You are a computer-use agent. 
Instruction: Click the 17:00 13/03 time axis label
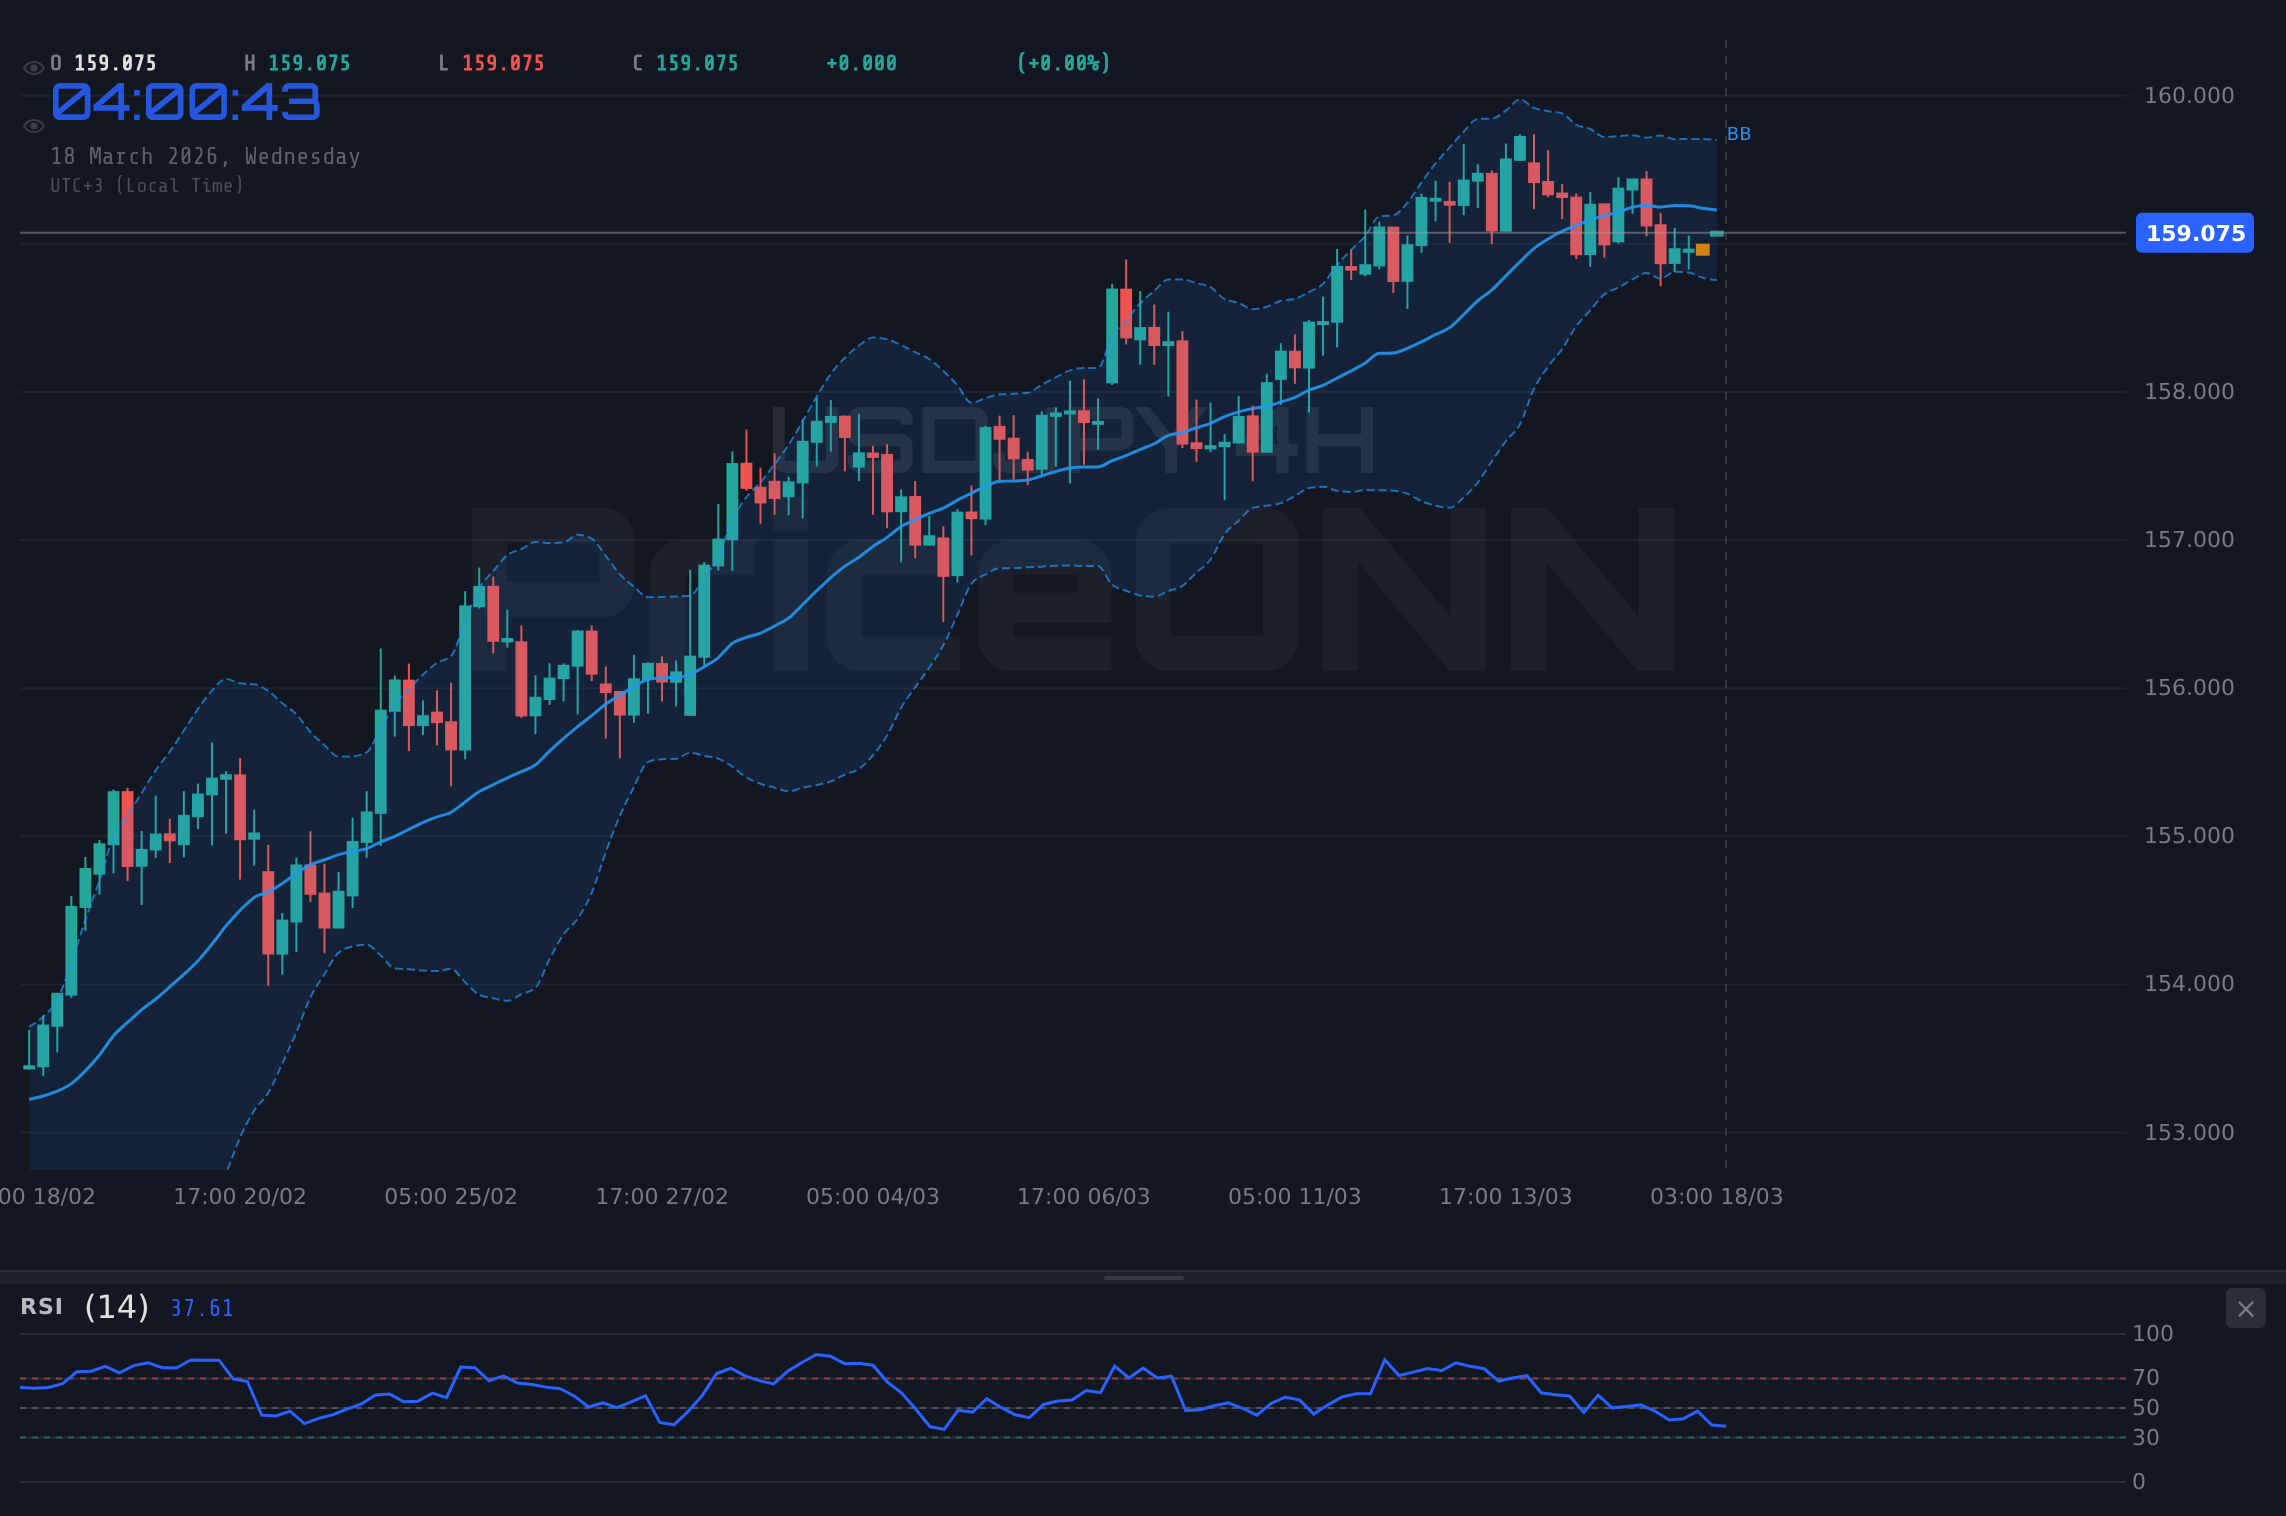[x=1506, y=1197]
